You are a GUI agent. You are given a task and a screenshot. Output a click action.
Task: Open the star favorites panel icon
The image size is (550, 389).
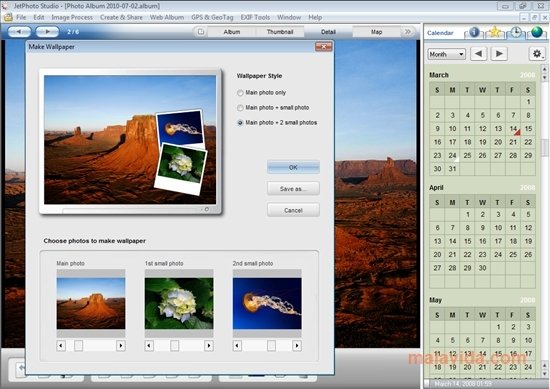click(495, 32)
